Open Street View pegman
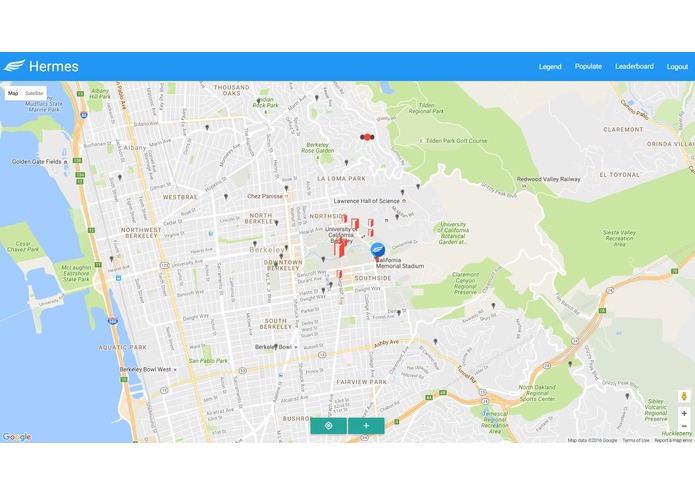The image size is (695, 494). (684, 396)
